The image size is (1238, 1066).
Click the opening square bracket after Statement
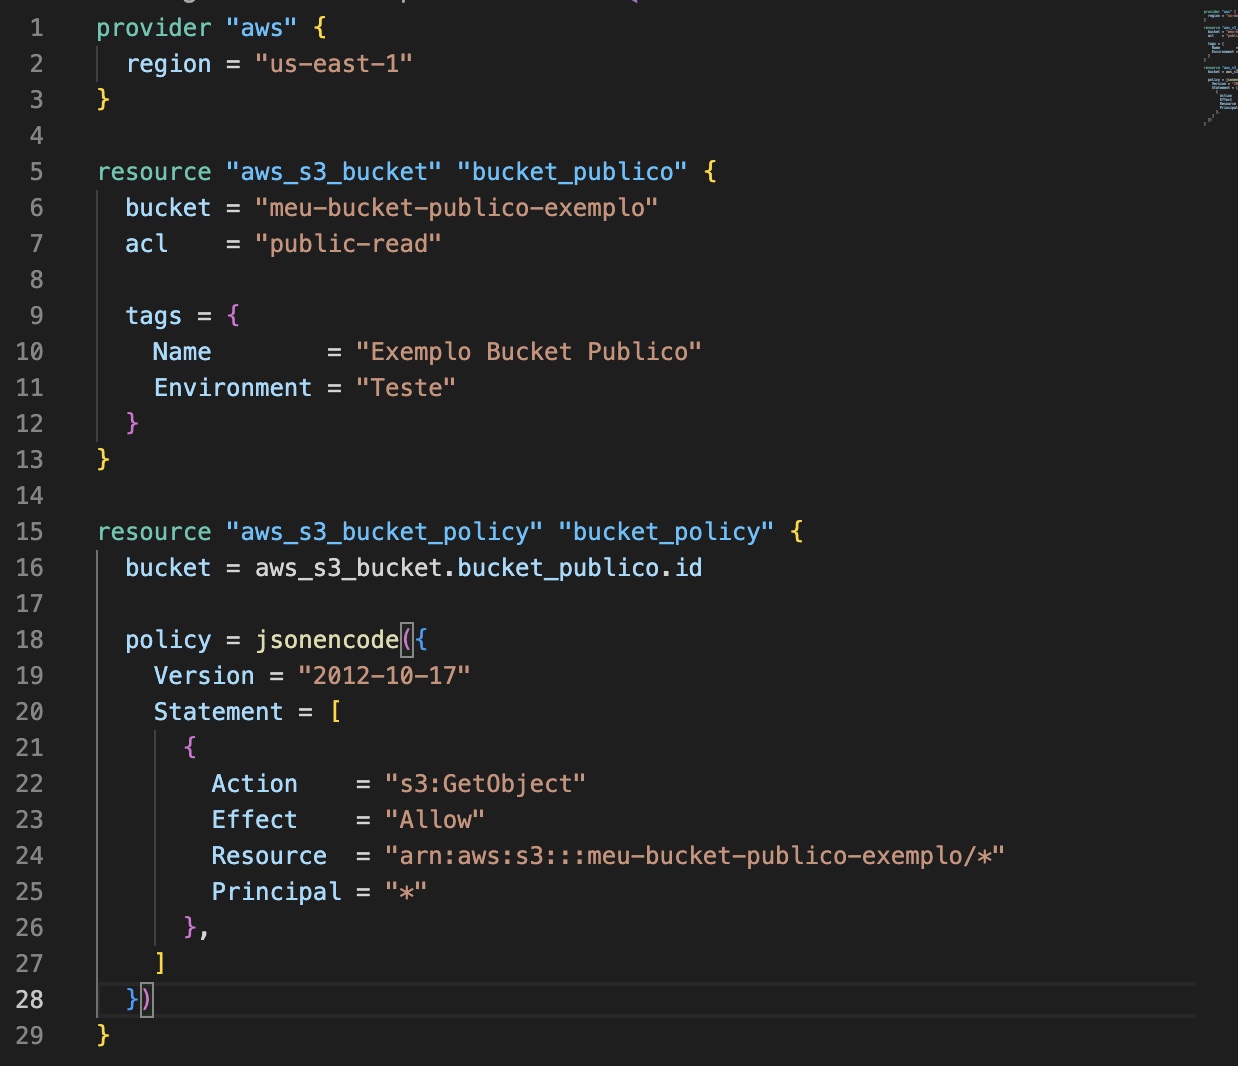click(335, 713)
